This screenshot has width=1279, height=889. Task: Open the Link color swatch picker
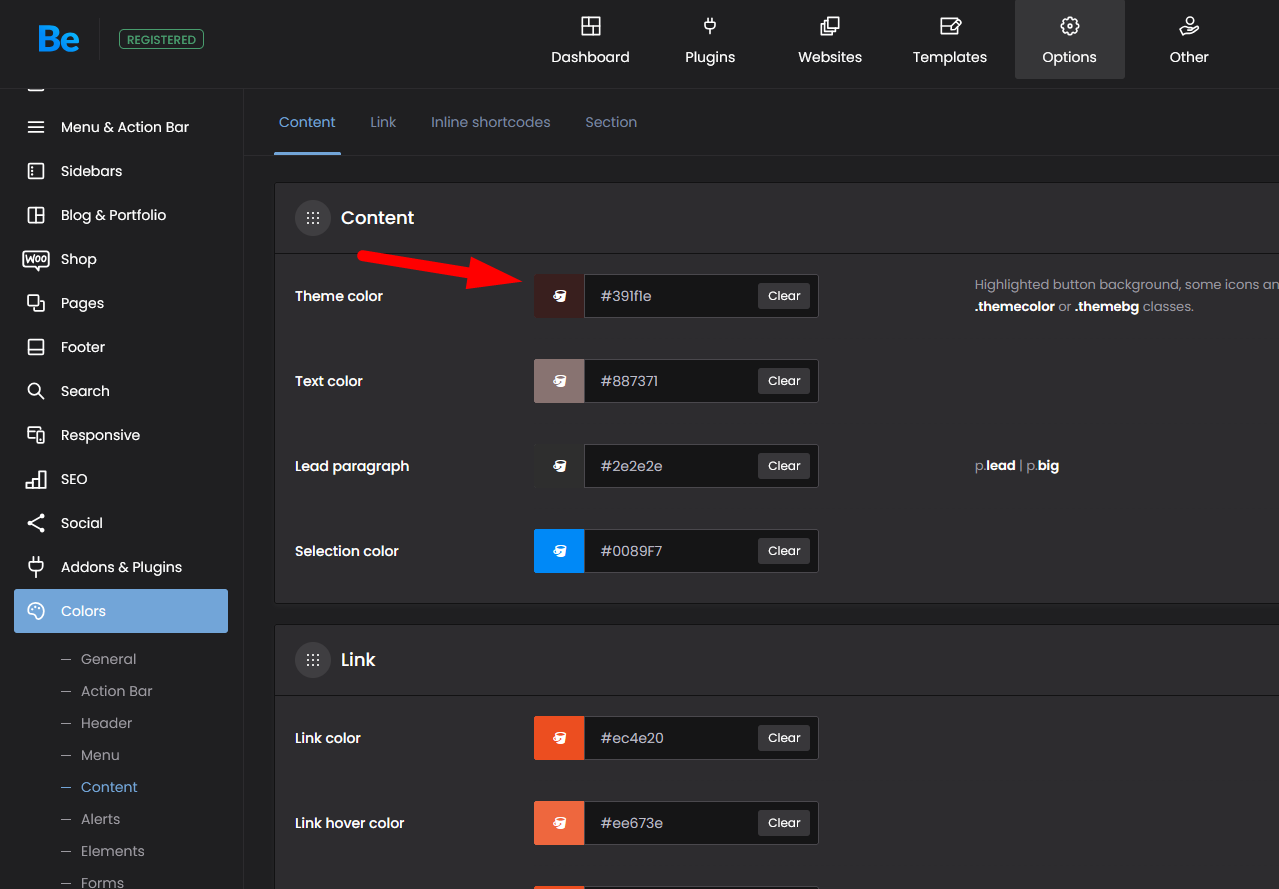(x=559, y=738)
